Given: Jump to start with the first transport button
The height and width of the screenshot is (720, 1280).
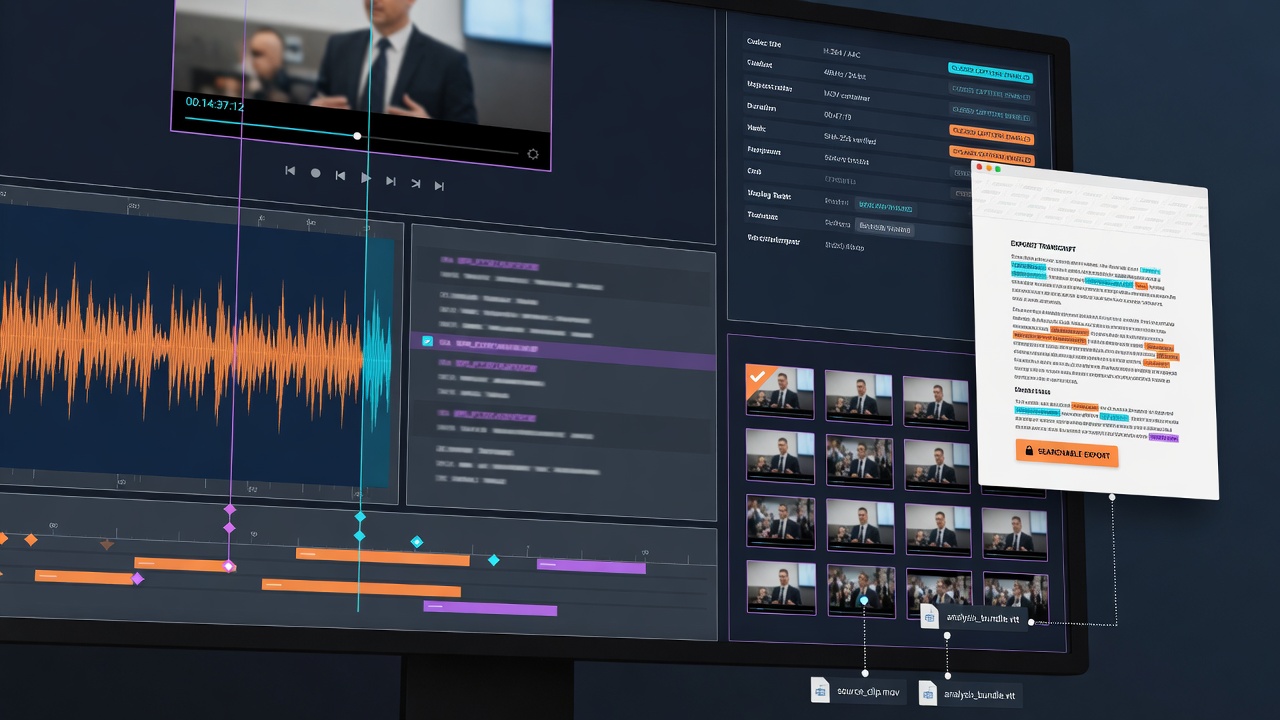Looking at the screenshot, I should pyautogui.click(x=290, y=171).
